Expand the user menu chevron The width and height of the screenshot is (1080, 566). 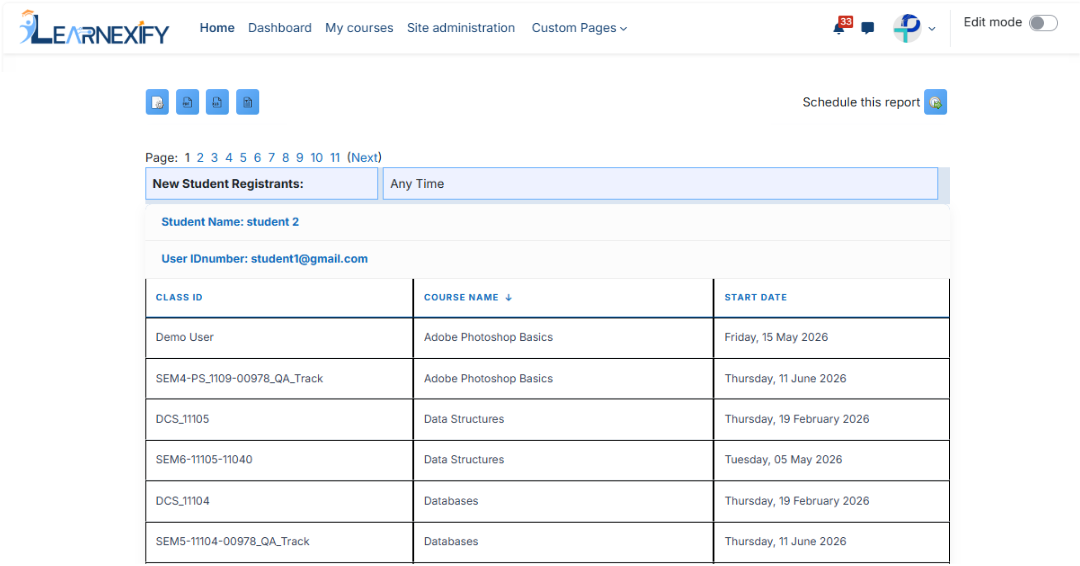932,29
